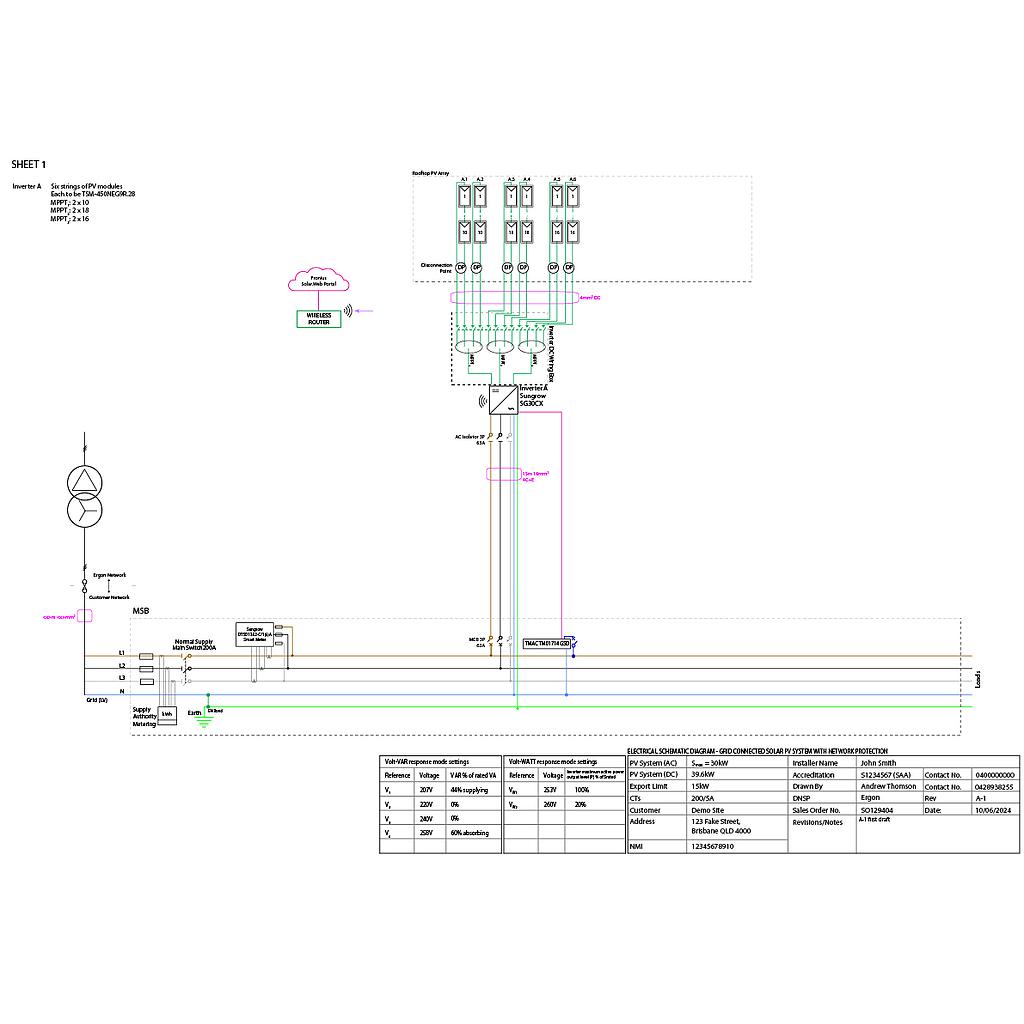The height and width of the screenshot is (1024, 1024).
Task: Click the wireless signal symbol beside the router
Action: [x=349, y=311]
